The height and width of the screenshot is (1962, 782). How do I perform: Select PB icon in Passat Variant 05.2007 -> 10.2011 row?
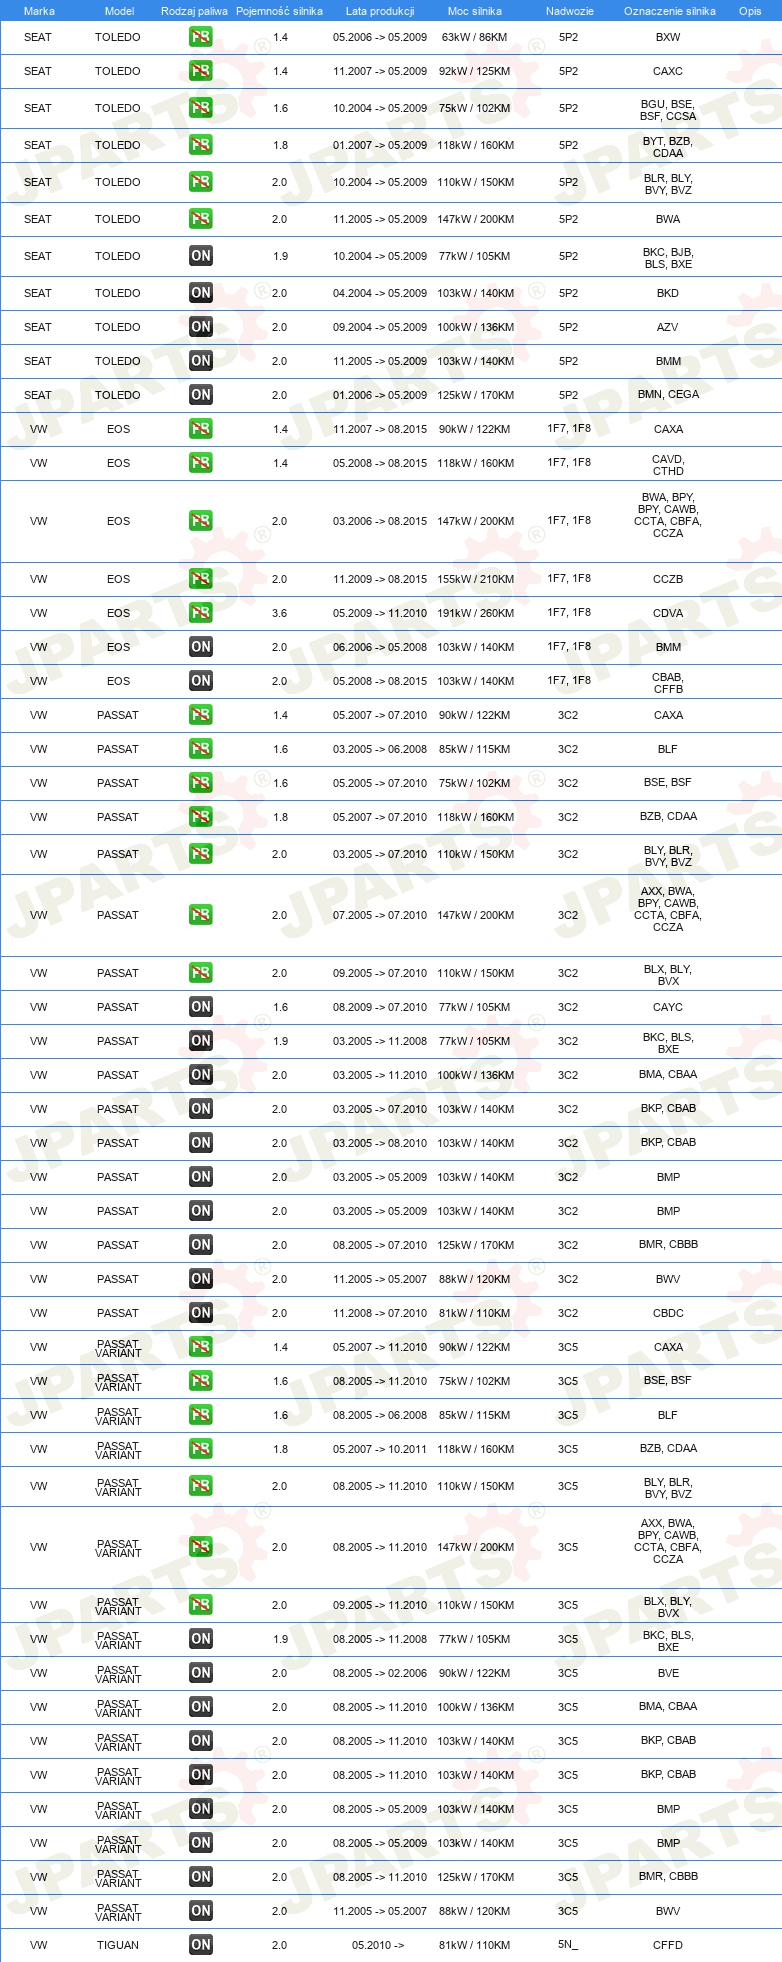[201, 1449]
